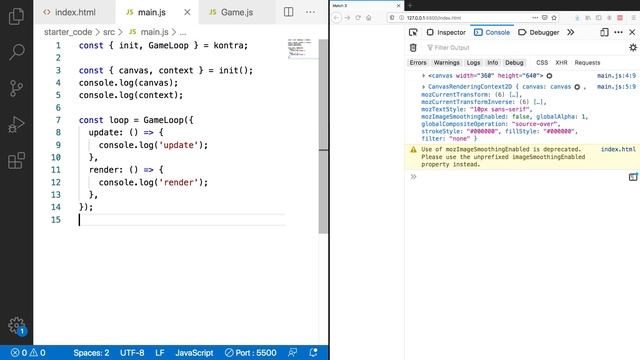The image size is (640, 360).
Task: Click UTF-8 encoding in status bar
Action: pos(132,353)
